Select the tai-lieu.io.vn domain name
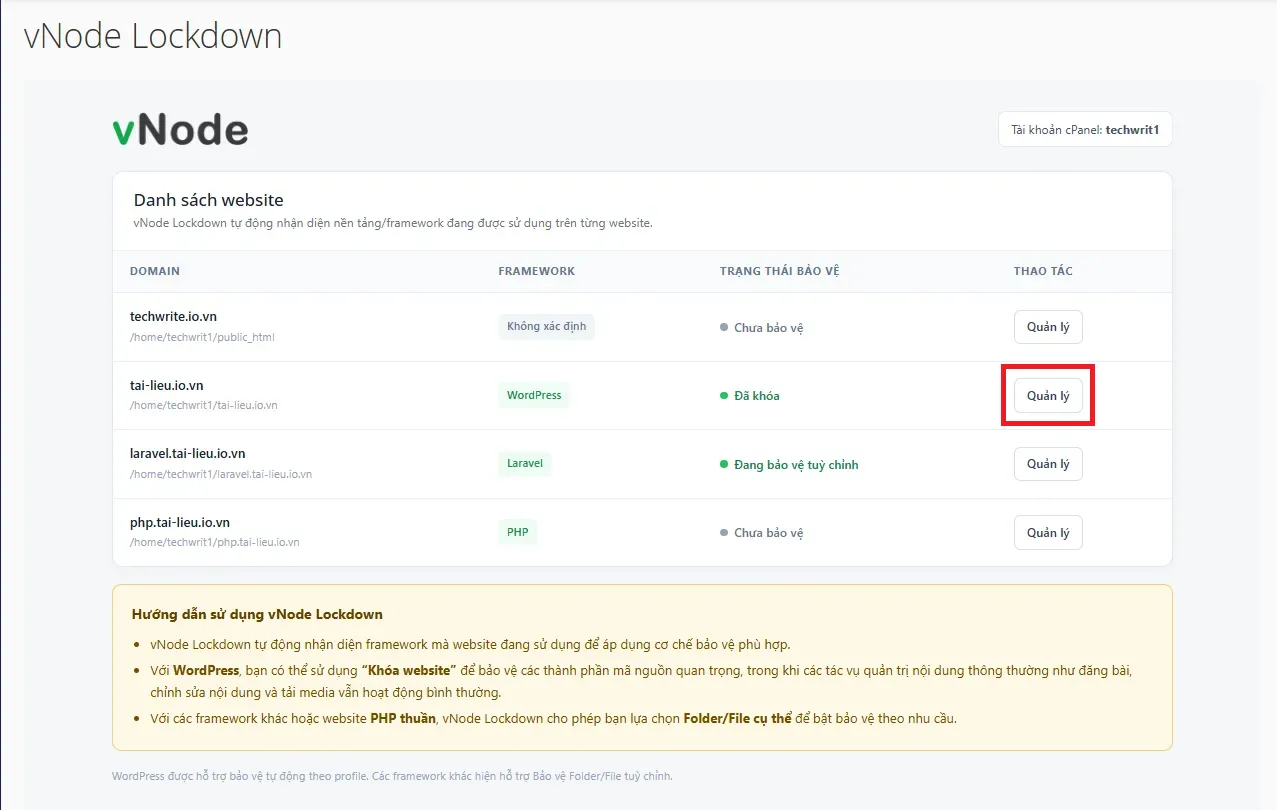 tap(167, 385)
